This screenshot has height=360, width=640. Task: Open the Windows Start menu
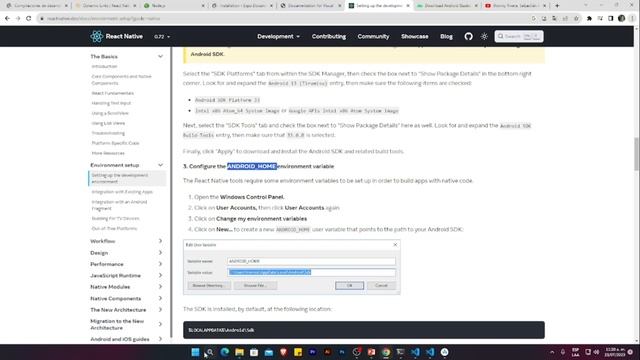pos(195,352)
